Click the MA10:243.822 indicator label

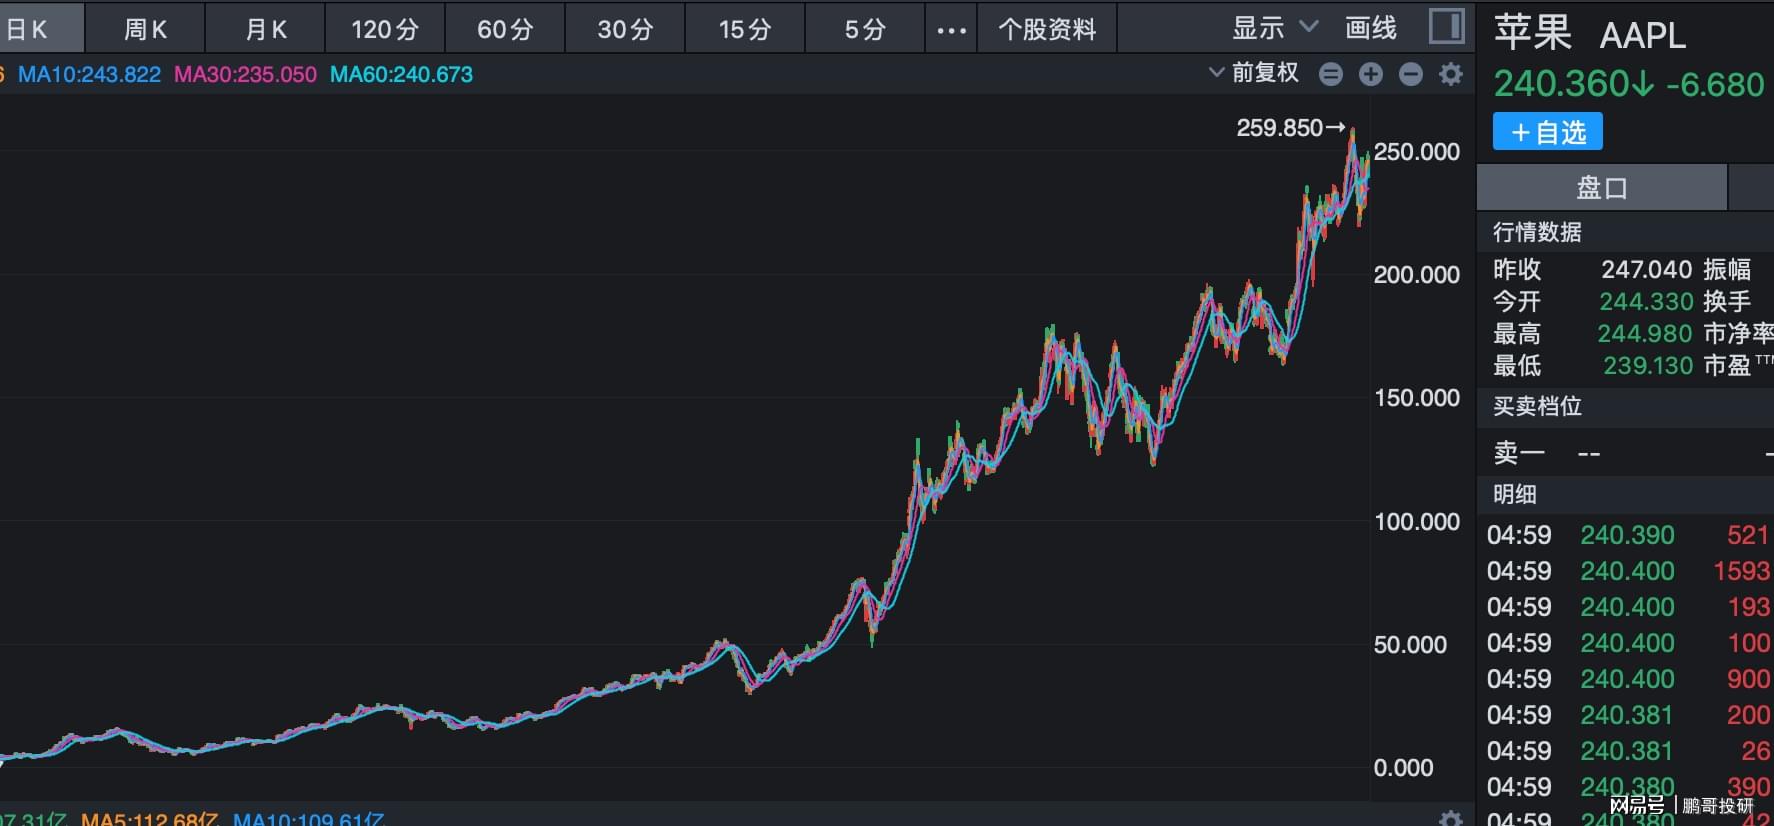89,75
